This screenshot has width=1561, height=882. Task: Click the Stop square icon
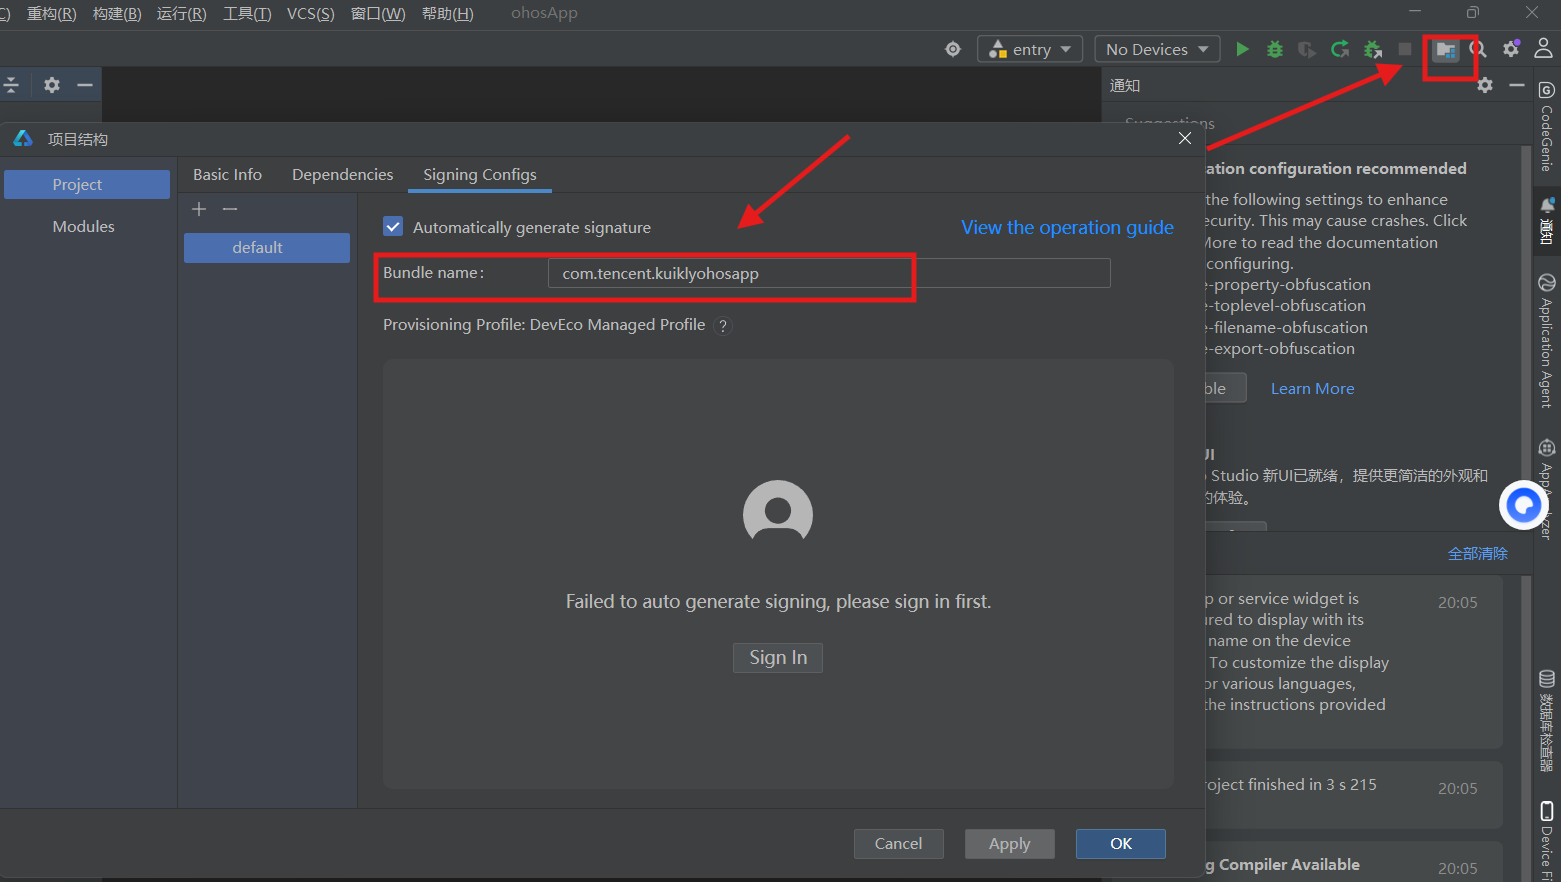1405,49
